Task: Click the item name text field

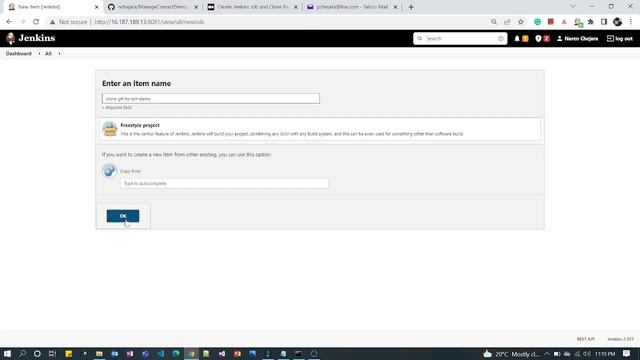Action: pos(211,98)
